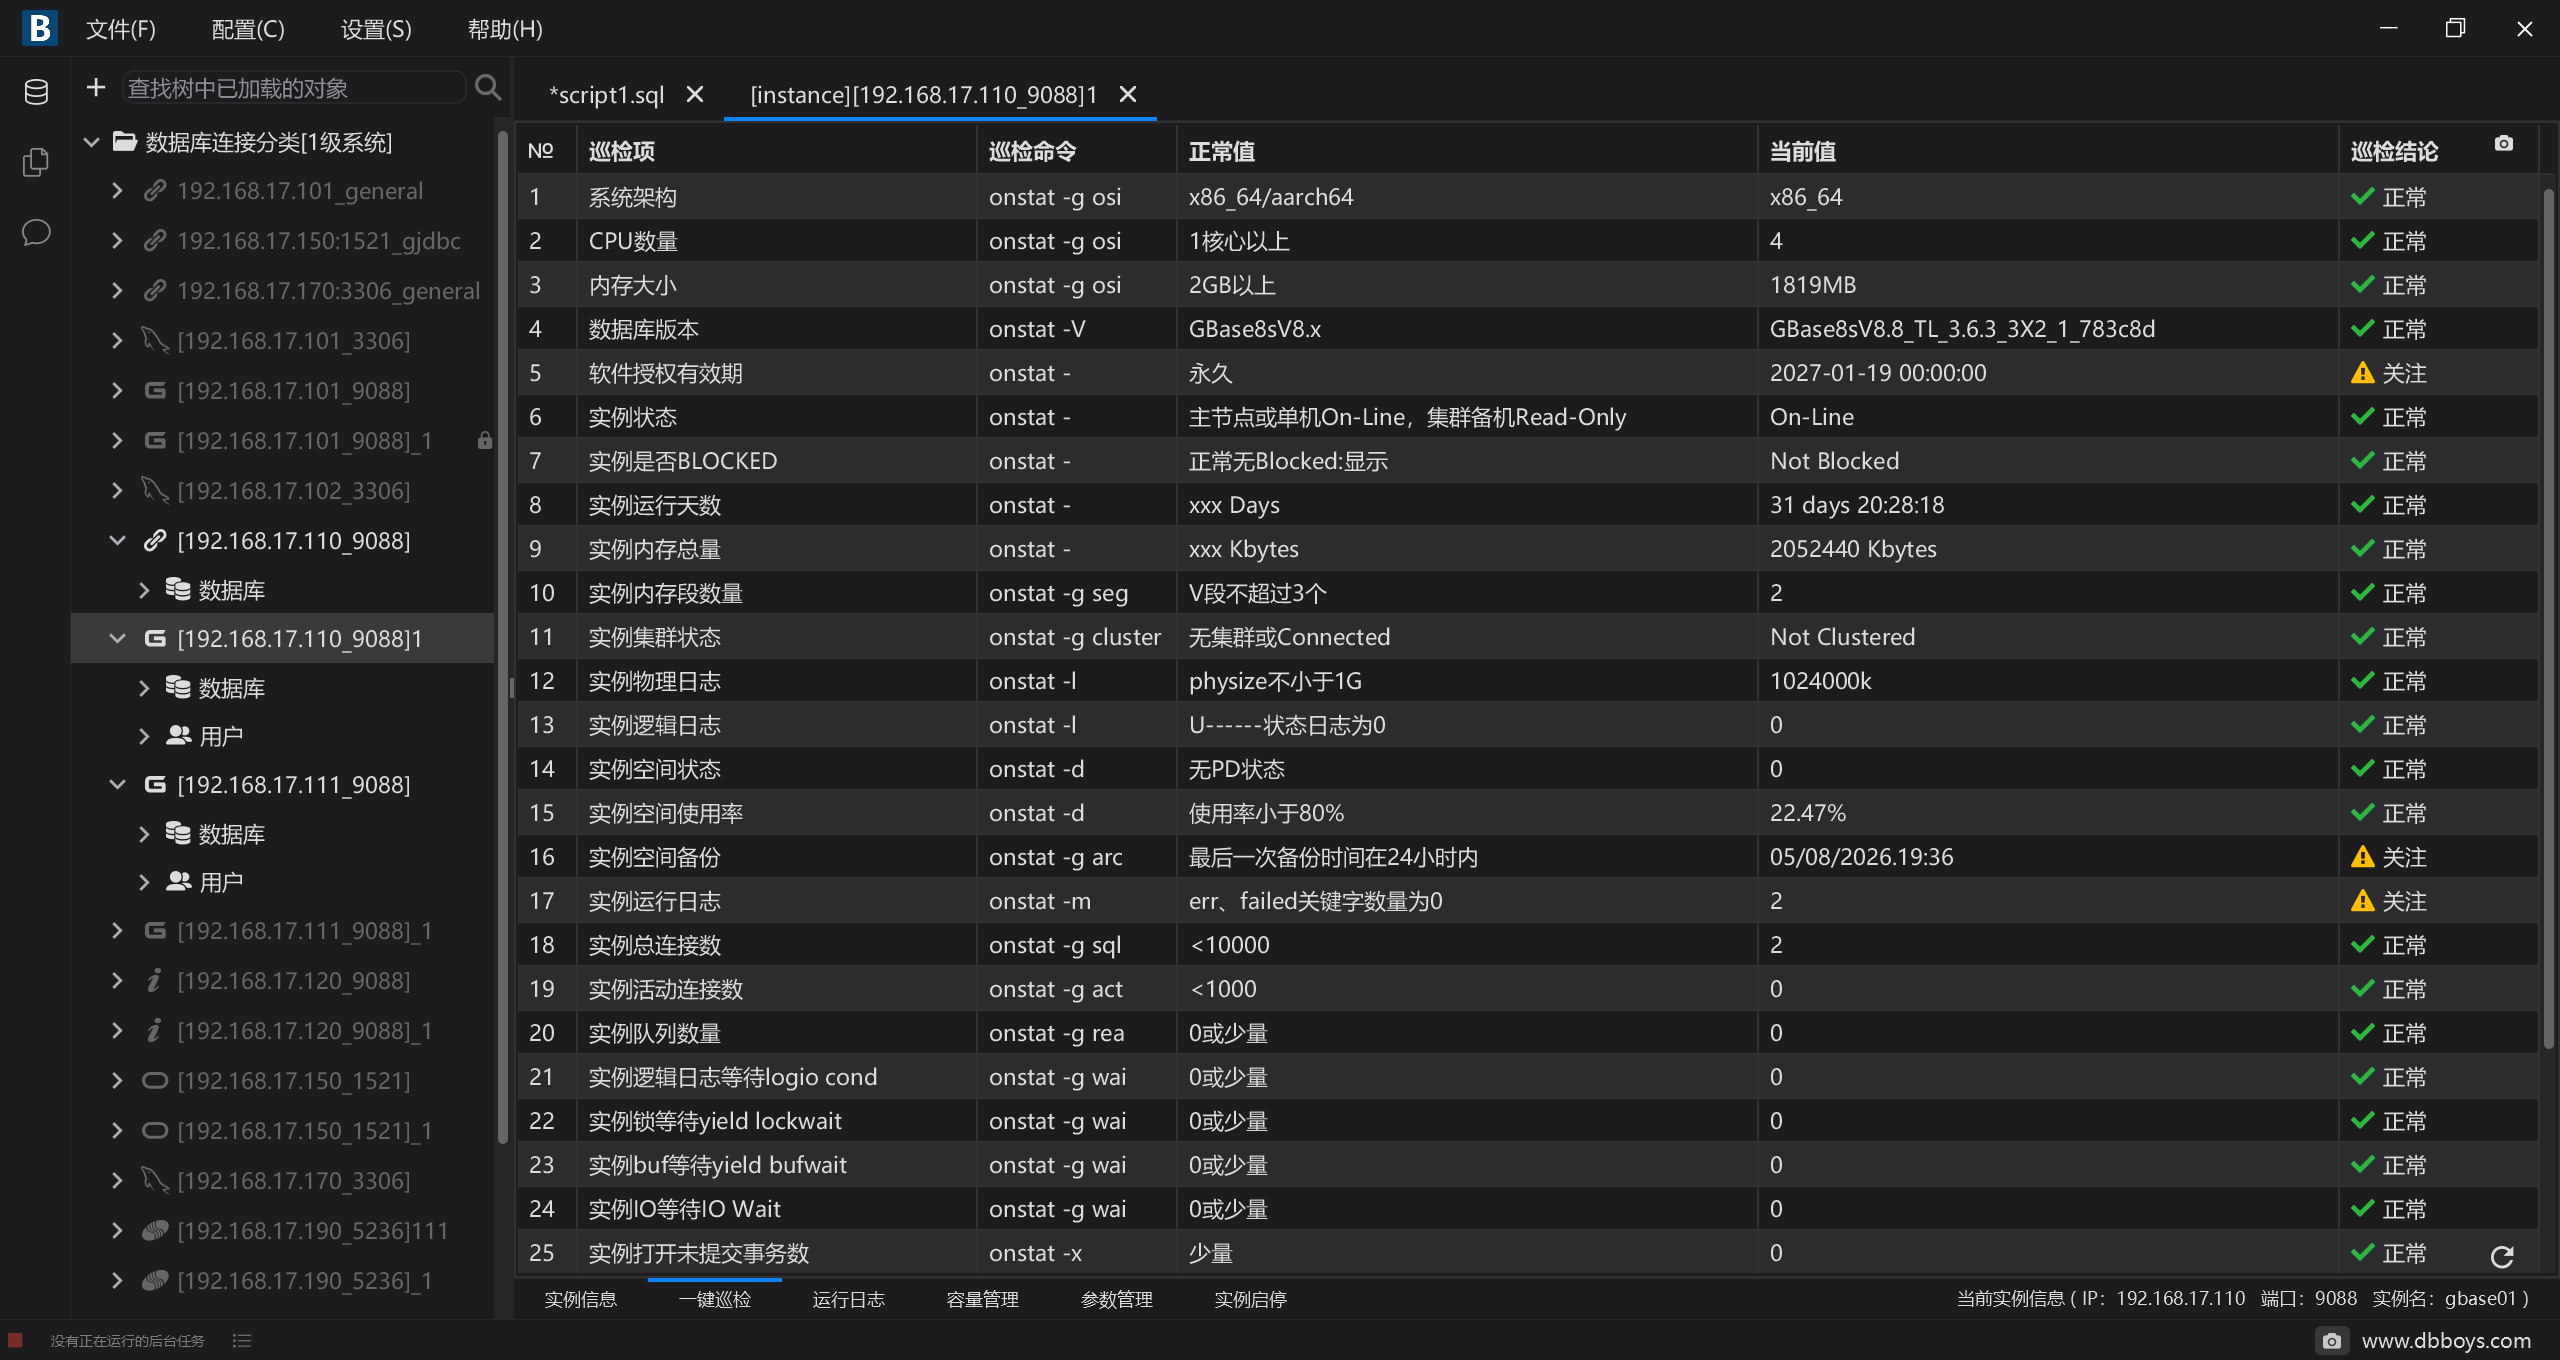Click the red stop icon in status bar

[x=15, y=1340]
